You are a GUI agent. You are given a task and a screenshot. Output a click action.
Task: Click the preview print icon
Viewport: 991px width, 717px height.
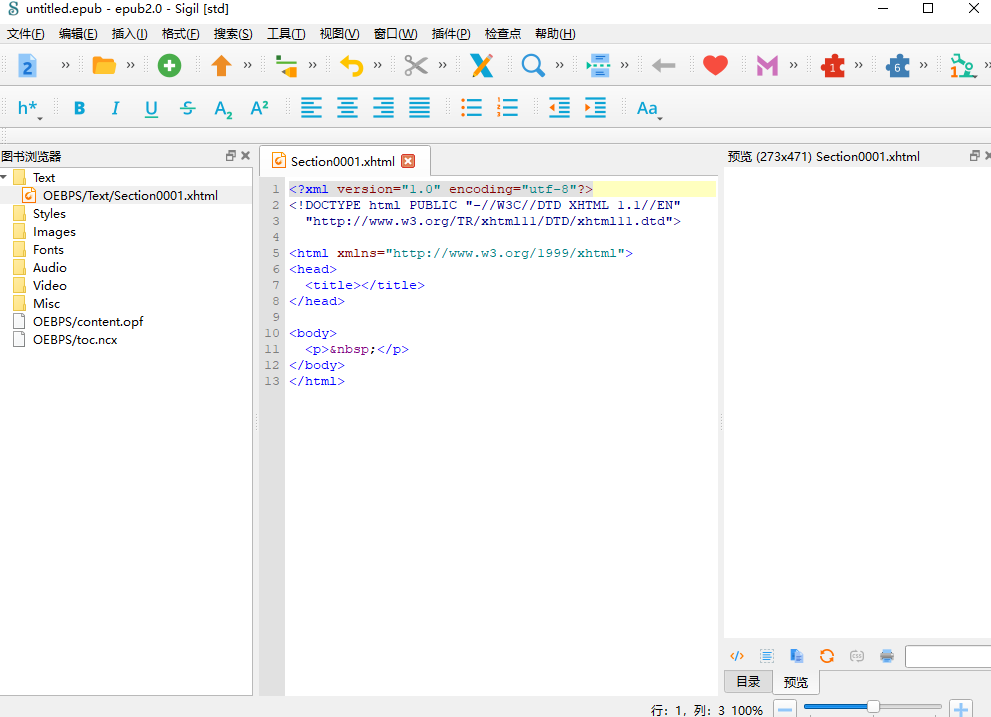coord(887,656)
